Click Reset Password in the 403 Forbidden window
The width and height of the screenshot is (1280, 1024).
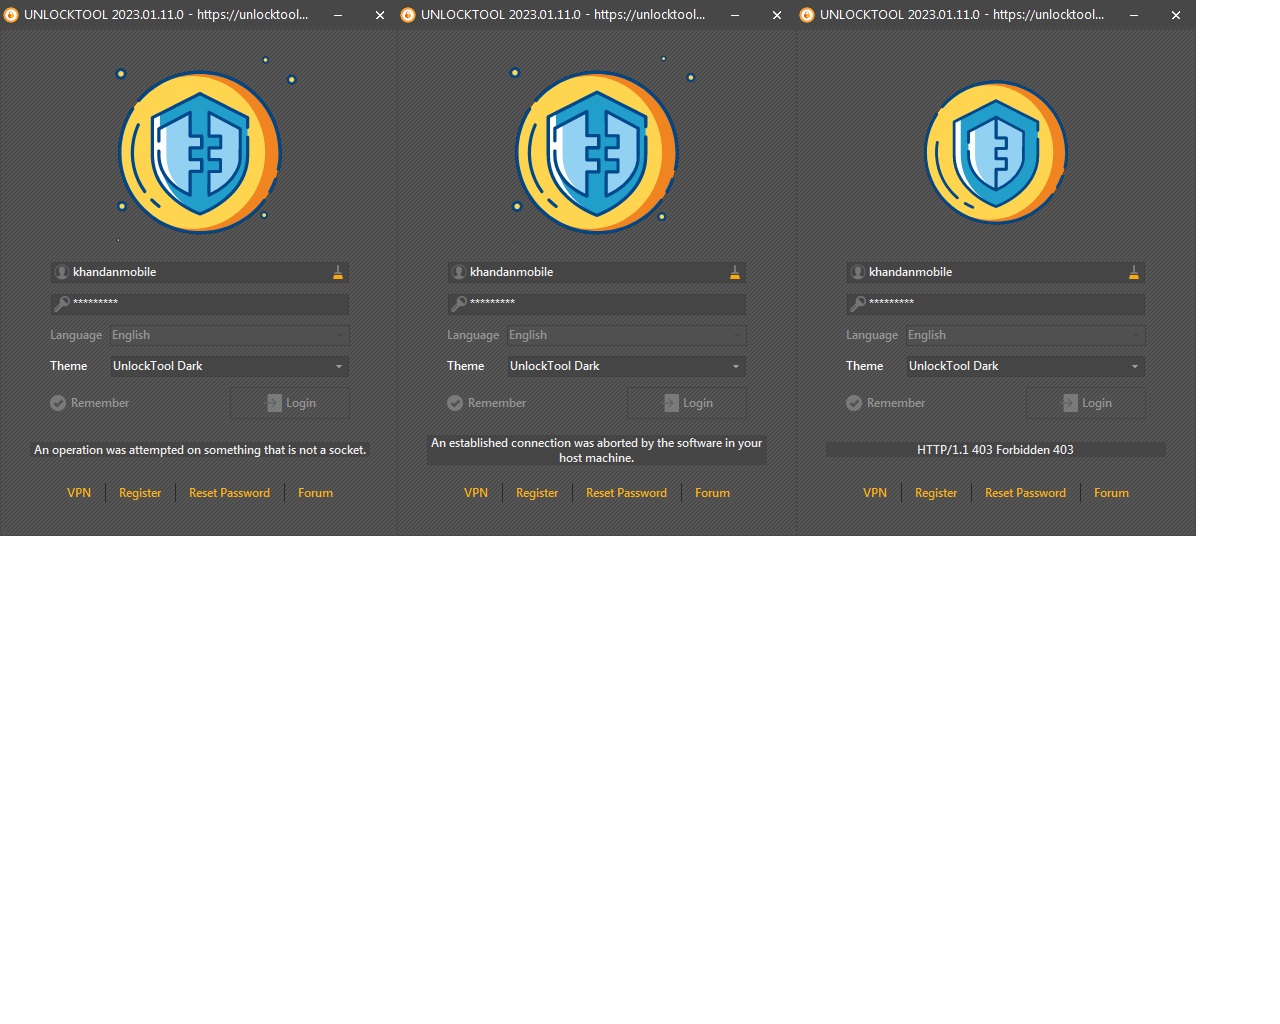pos(1025,493)
